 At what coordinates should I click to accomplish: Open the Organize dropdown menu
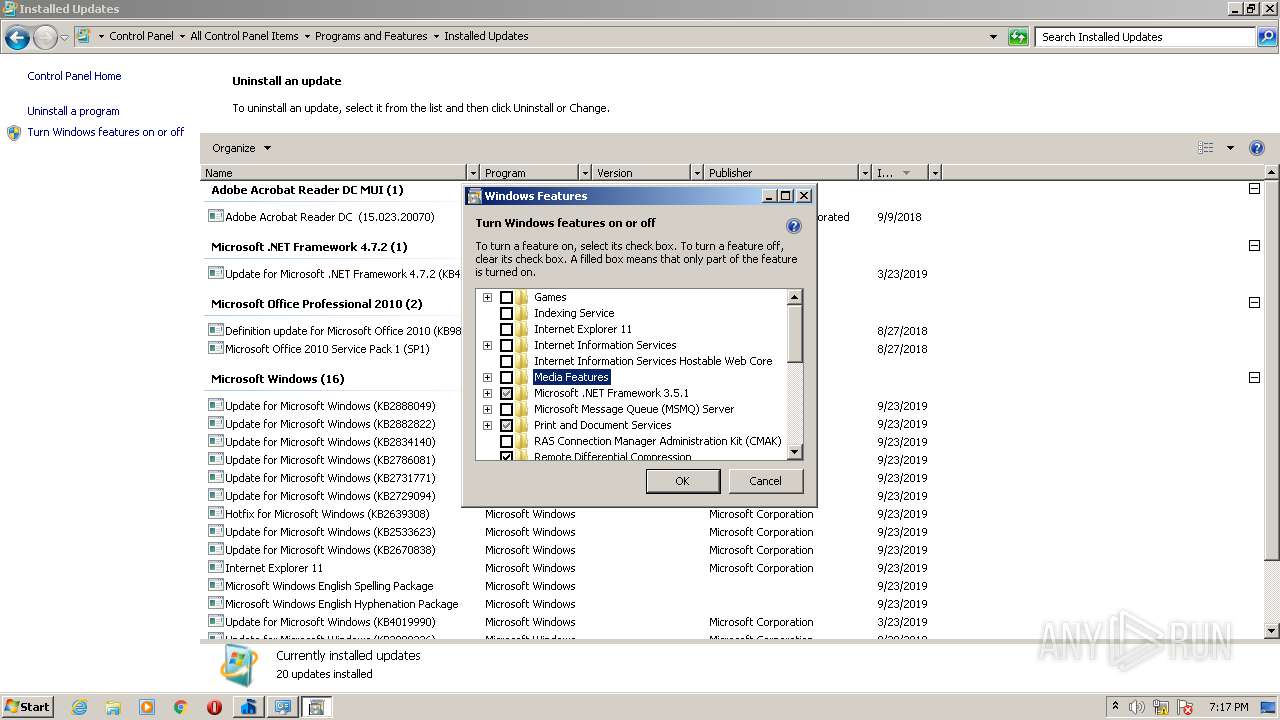pos(241,148)
